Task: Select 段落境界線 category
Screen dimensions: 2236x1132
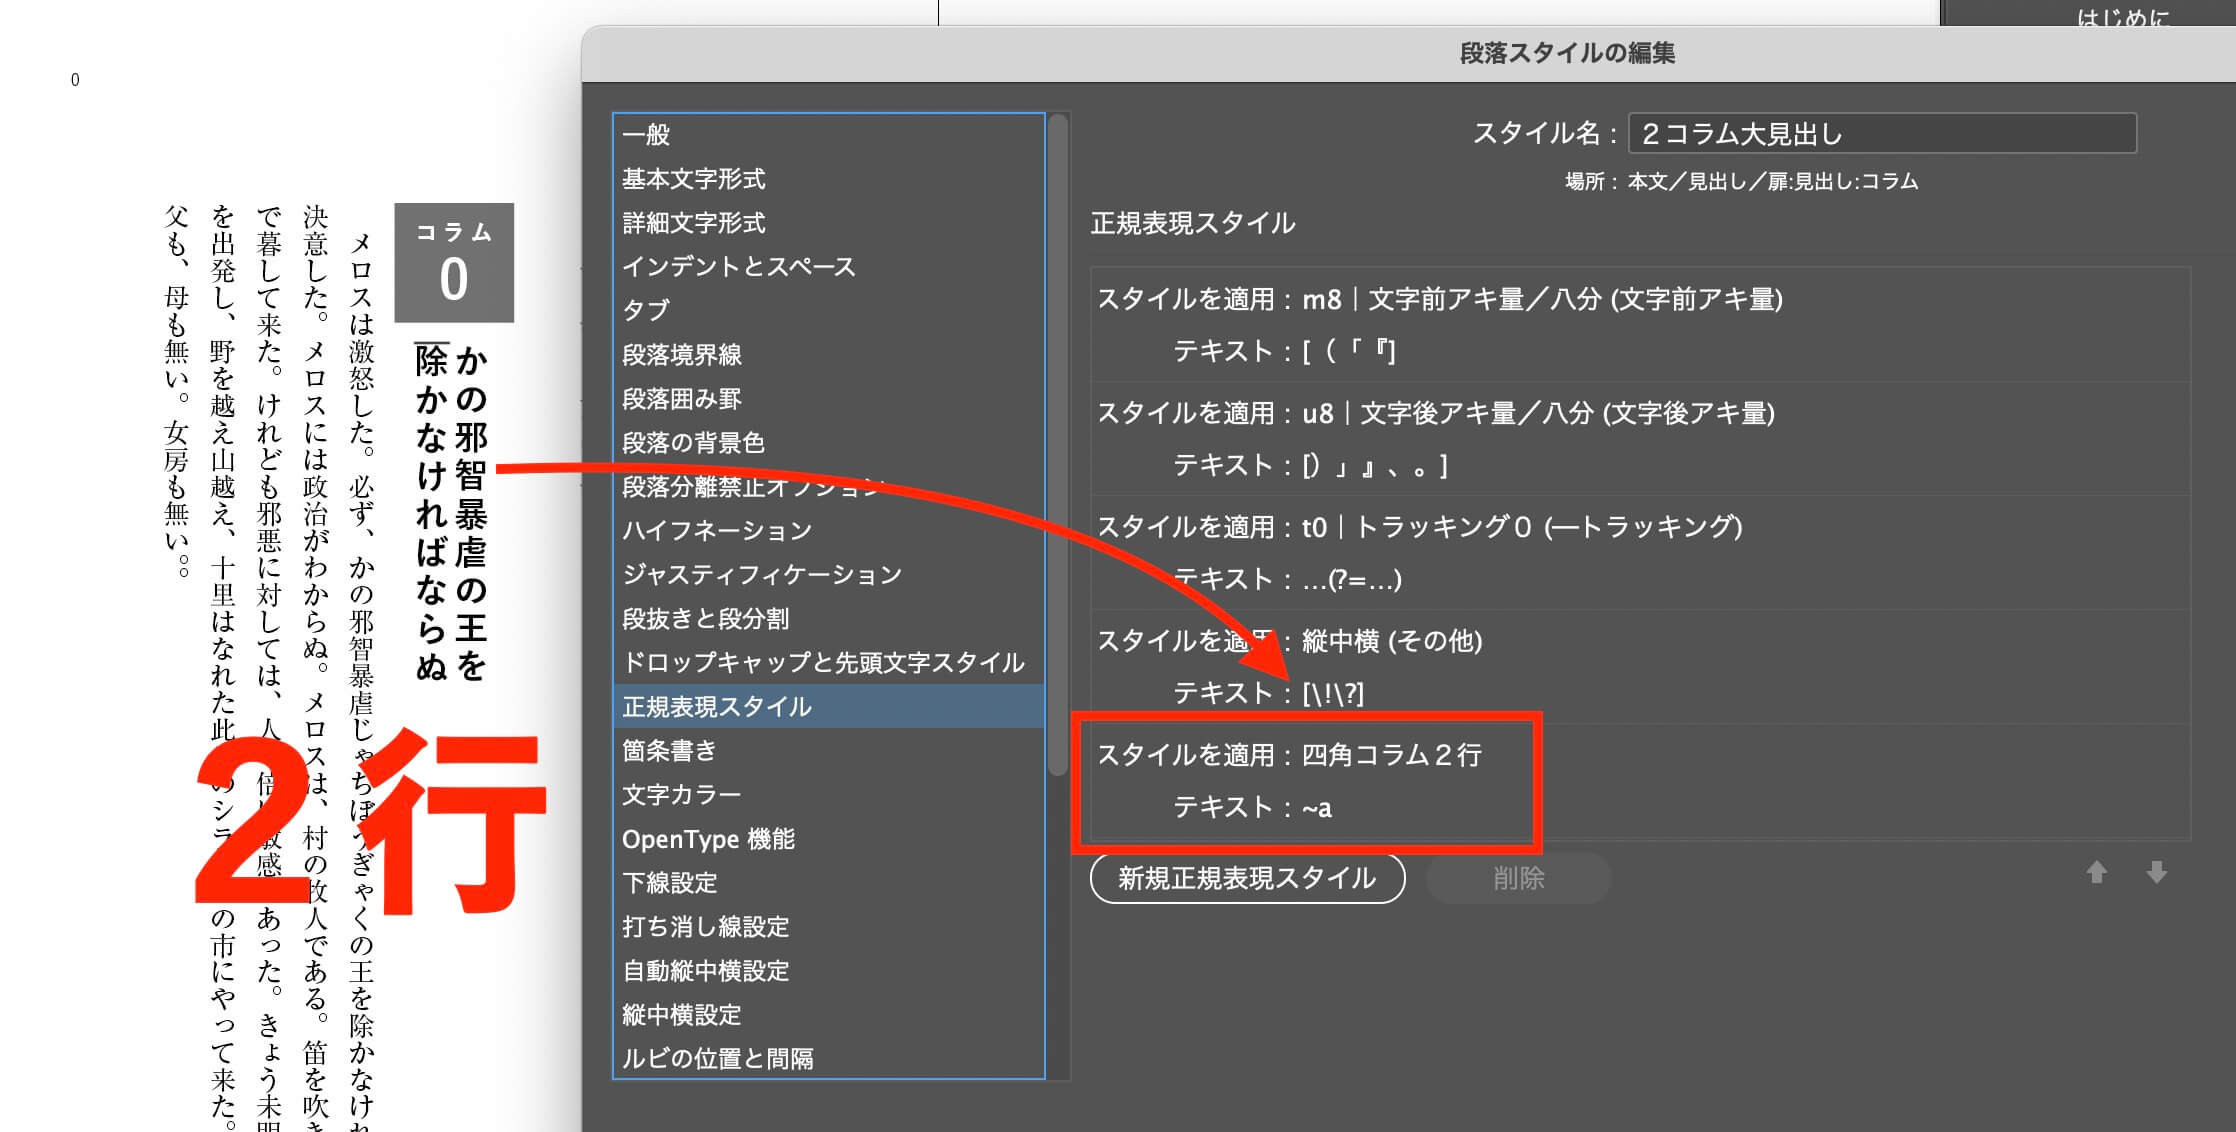Action: coord(682,355)
